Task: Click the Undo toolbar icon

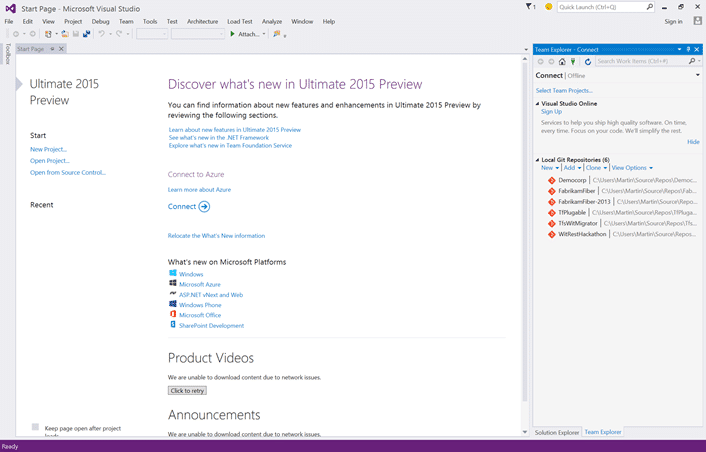Action: [x=102, y=34]
